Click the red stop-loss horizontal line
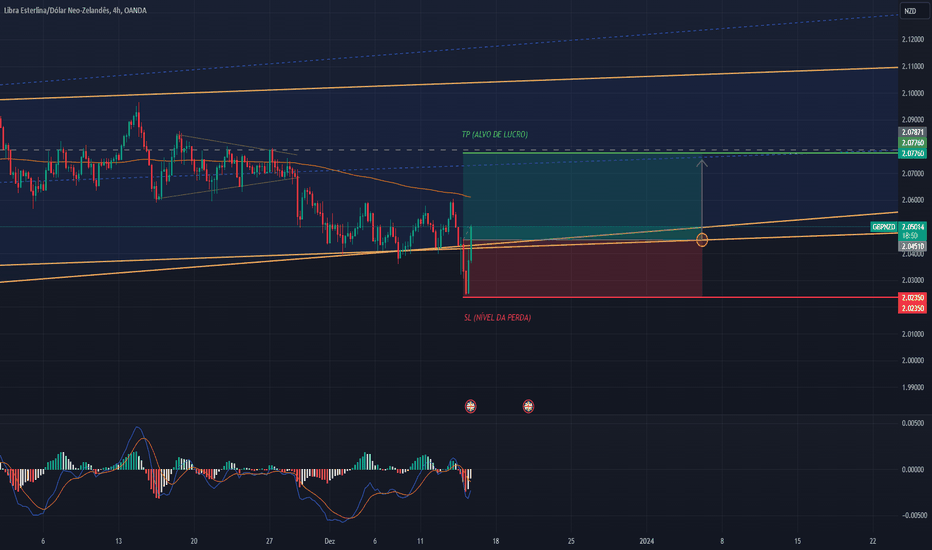Image resolution: width=932 pixels, height=550 pixels. [x=680, y=297]
